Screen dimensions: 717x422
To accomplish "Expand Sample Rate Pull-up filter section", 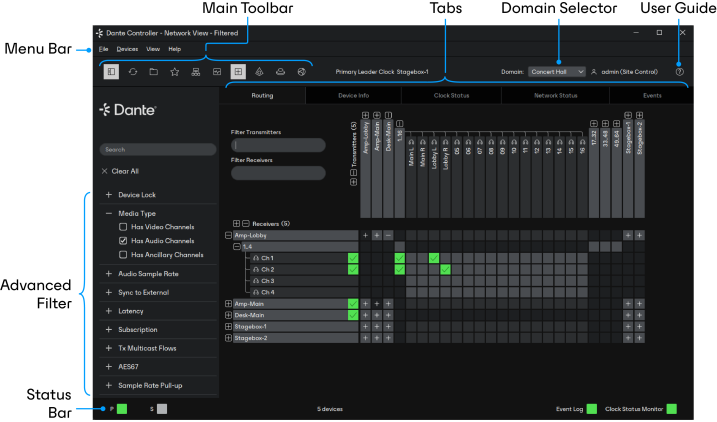I will point(109,385).
